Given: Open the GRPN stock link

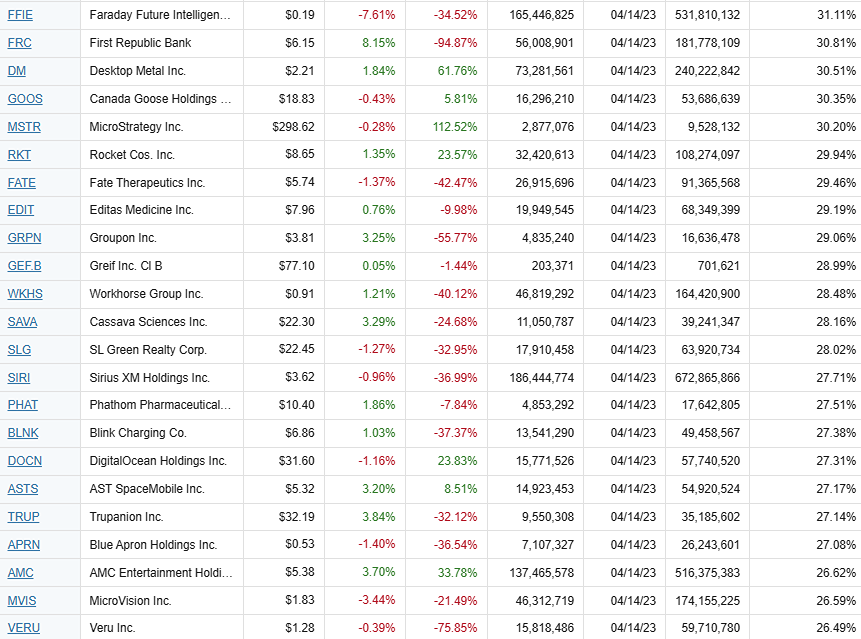Looking at the screenshot, I should click(23, 238).
